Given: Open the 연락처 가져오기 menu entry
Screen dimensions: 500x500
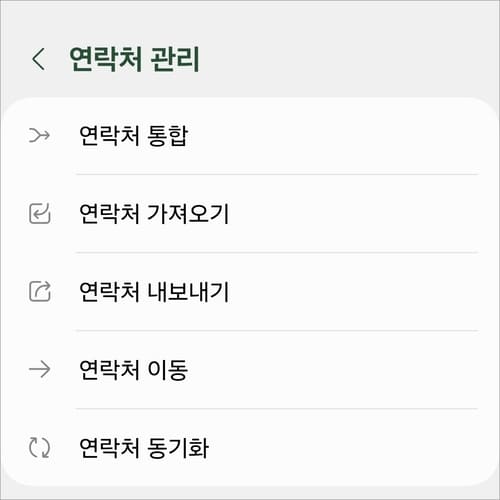Looking at the screenshot, I should click(x=250, y=213).
